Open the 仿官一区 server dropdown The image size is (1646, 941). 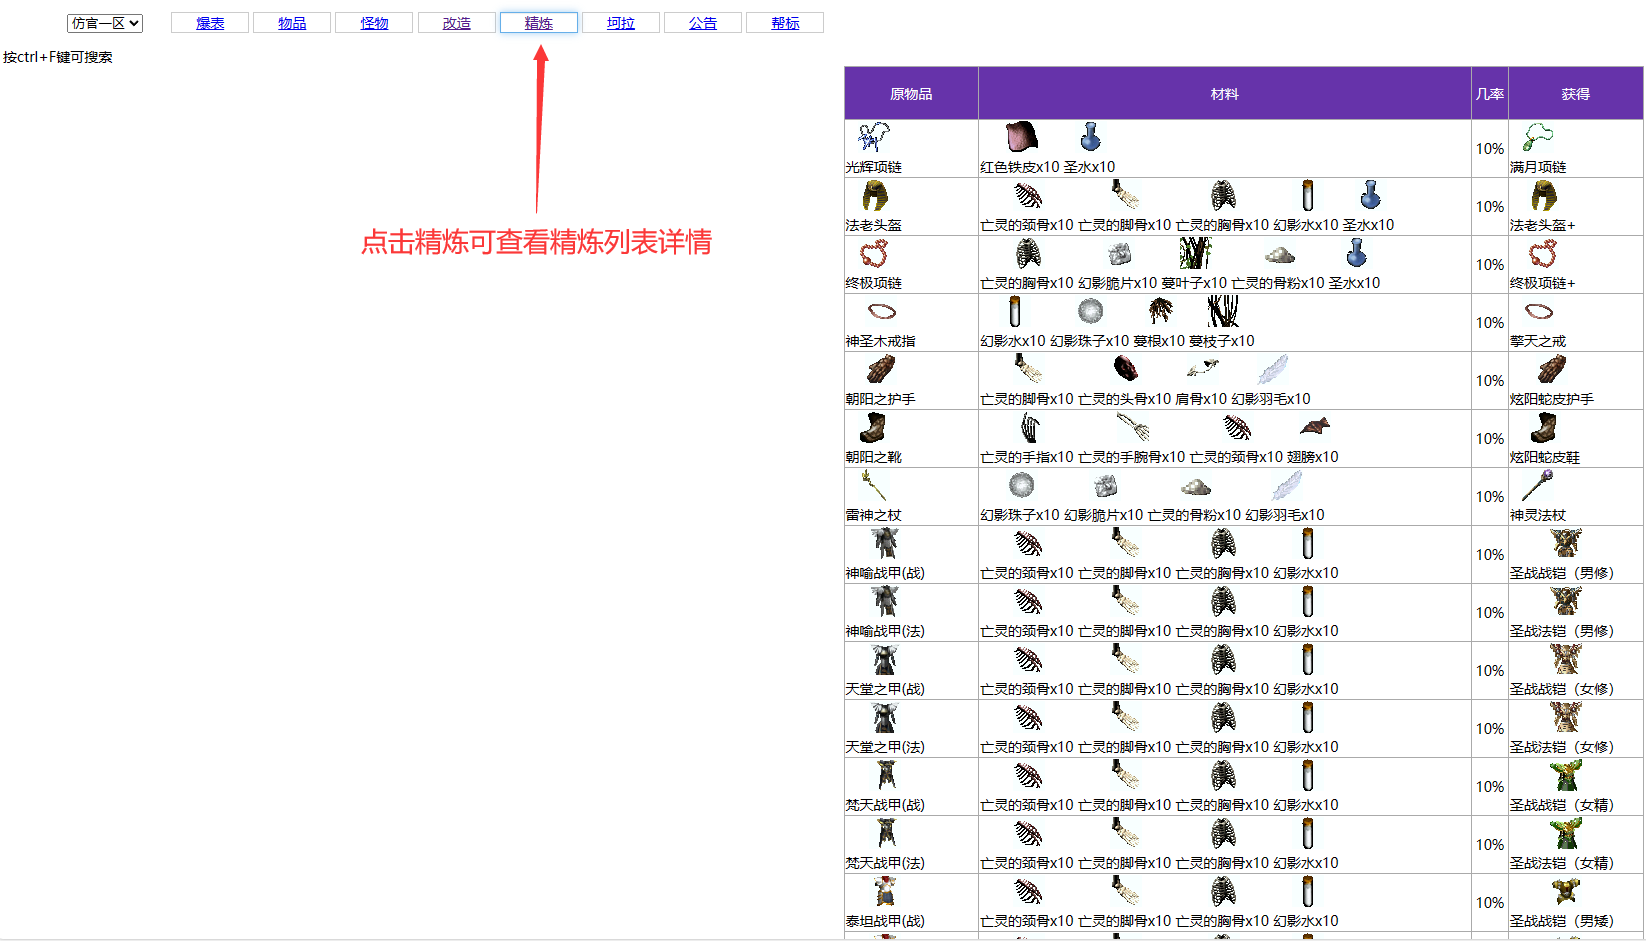pos(105,23)
